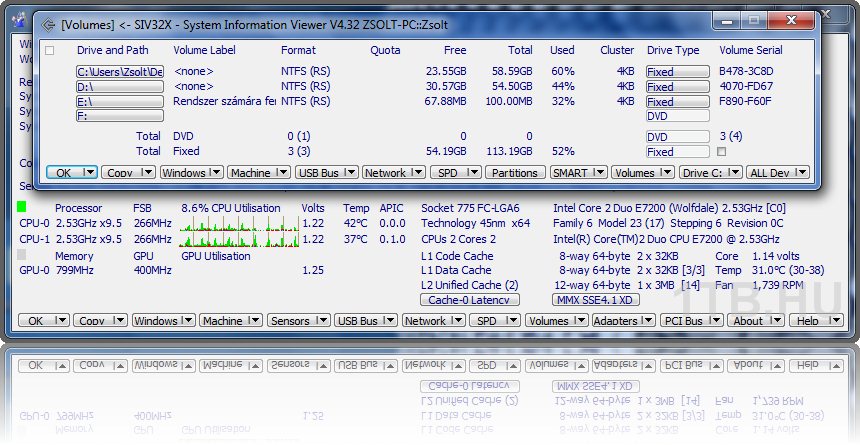860x445 pixels.
Task: Open USB Bus dropdown in the Volumes window
Action: pos(326,172)
